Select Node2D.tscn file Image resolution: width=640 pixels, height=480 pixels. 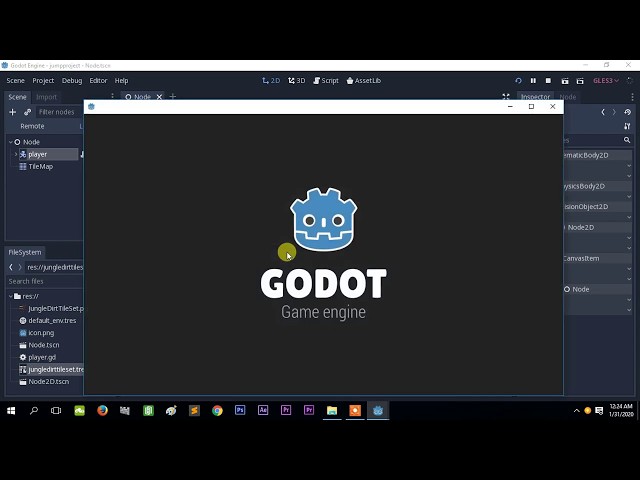click(48, 382)
